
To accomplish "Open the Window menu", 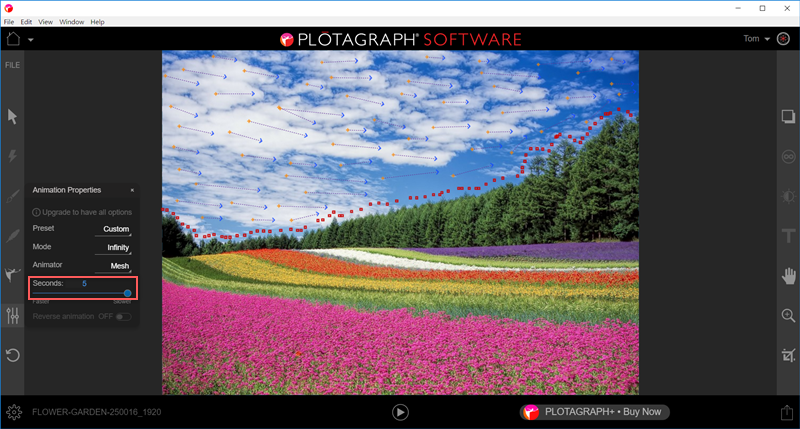I will pyautogui.click(x=71, y=22).
